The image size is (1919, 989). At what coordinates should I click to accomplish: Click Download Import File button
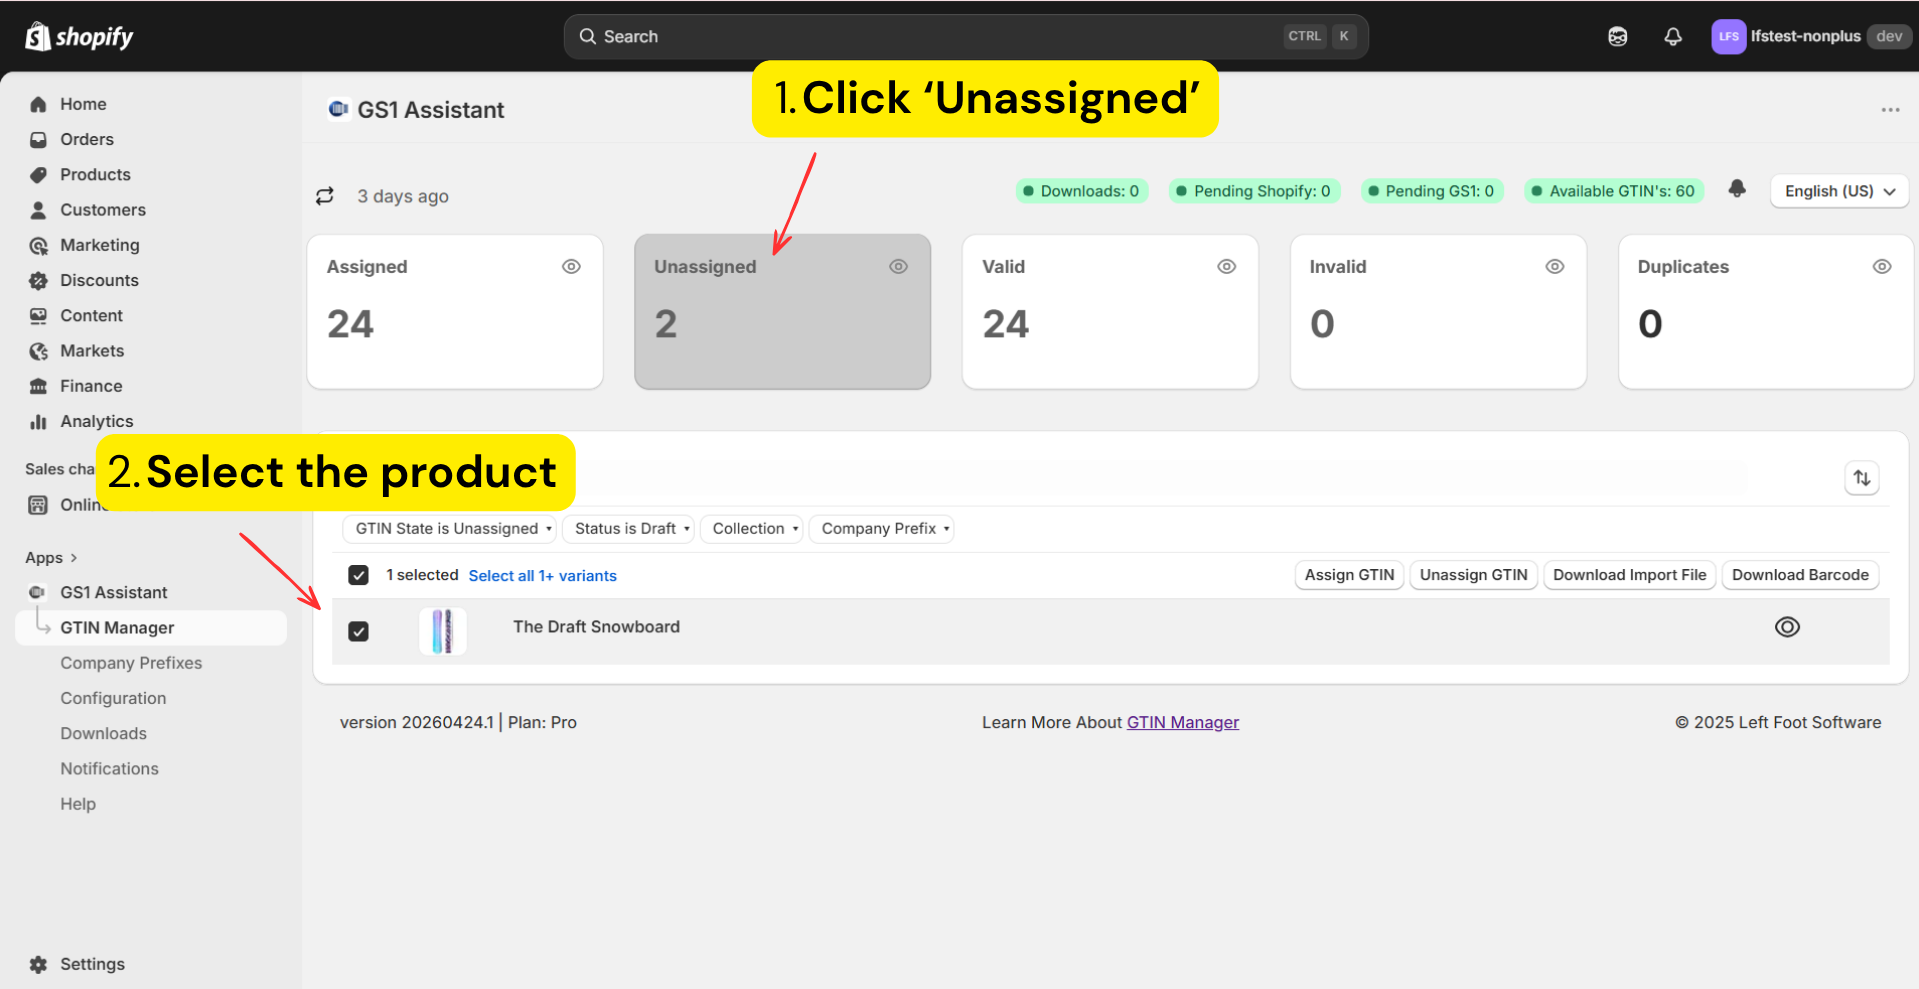(x=1629, y=575)
